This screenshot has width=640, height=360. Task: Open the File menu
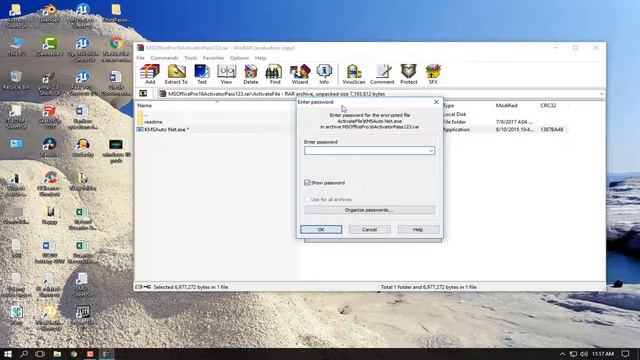(x=140, y=58)
